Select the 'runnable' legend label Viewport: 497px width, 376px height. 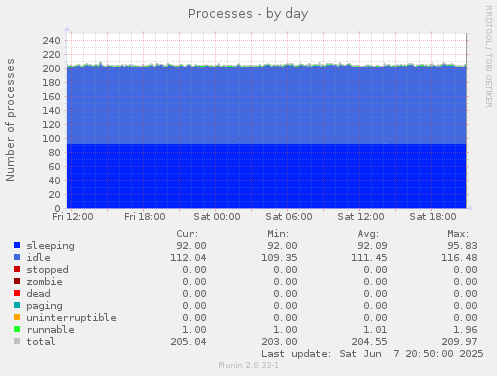[50, 330]
